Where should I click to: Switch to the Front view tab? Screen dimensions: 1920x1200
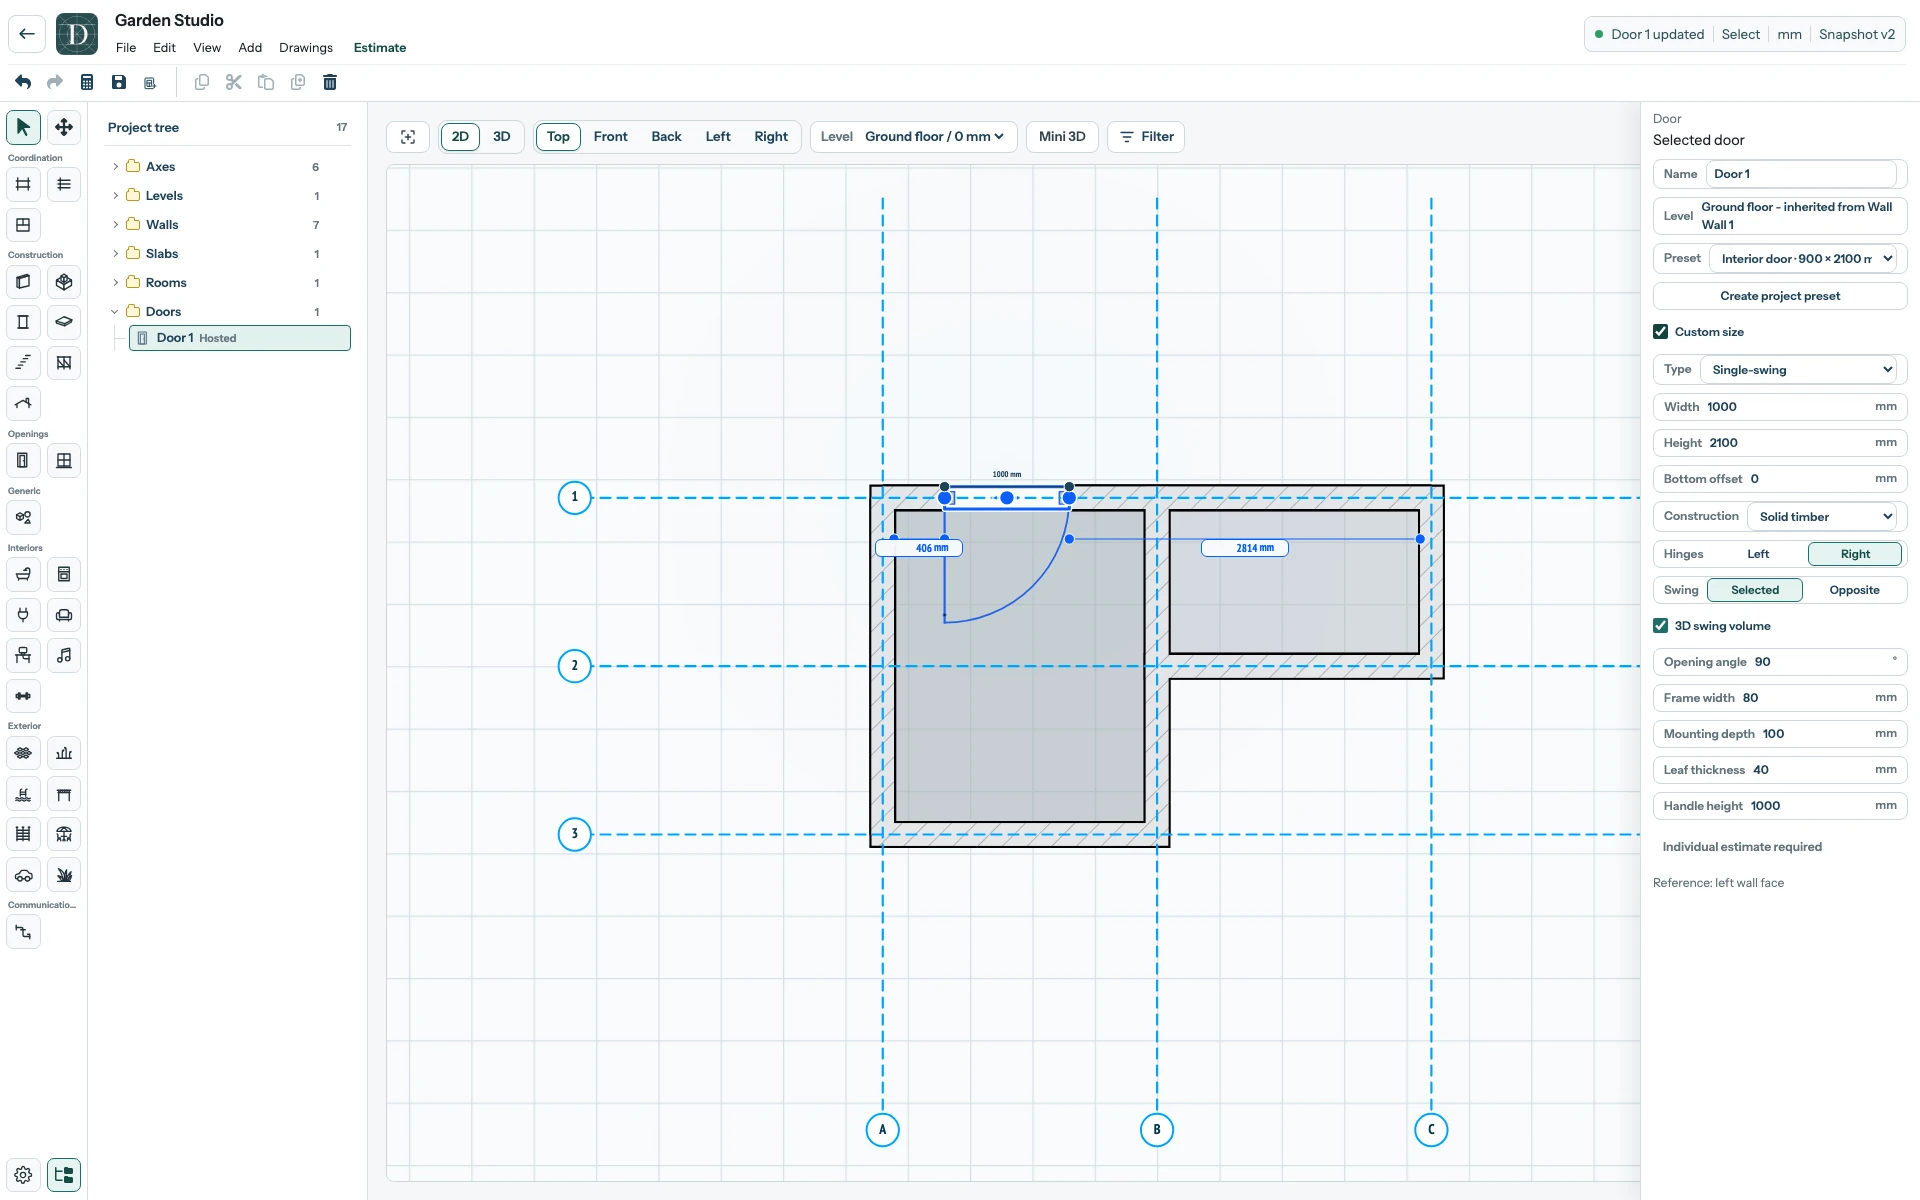point(610,137)
